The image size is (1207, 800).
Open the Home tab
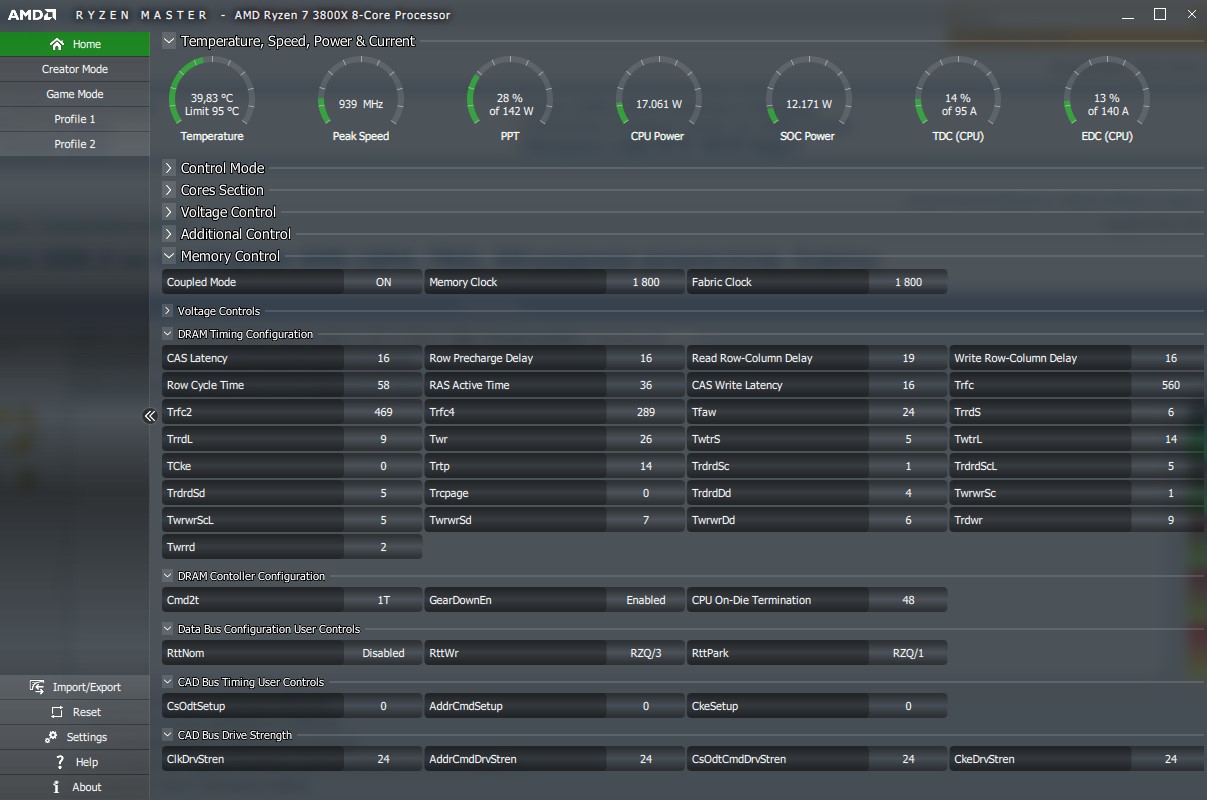(75, 44)
